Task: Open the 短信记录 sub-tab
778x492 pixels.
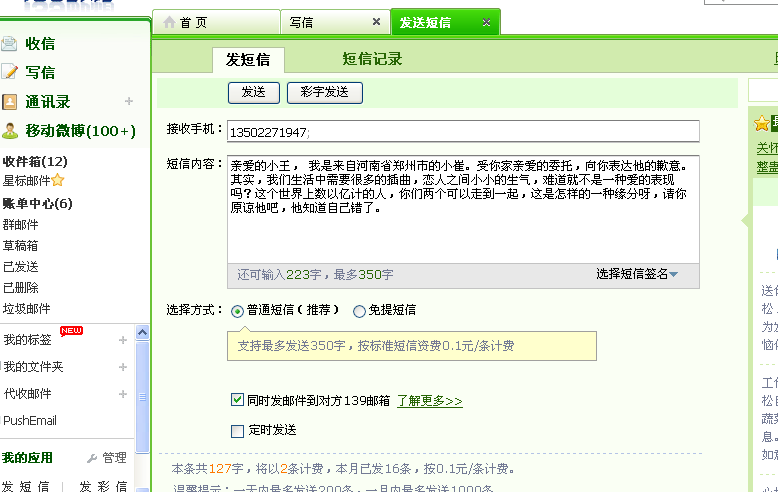Action: pyautogui.click(x=372, y=59)
